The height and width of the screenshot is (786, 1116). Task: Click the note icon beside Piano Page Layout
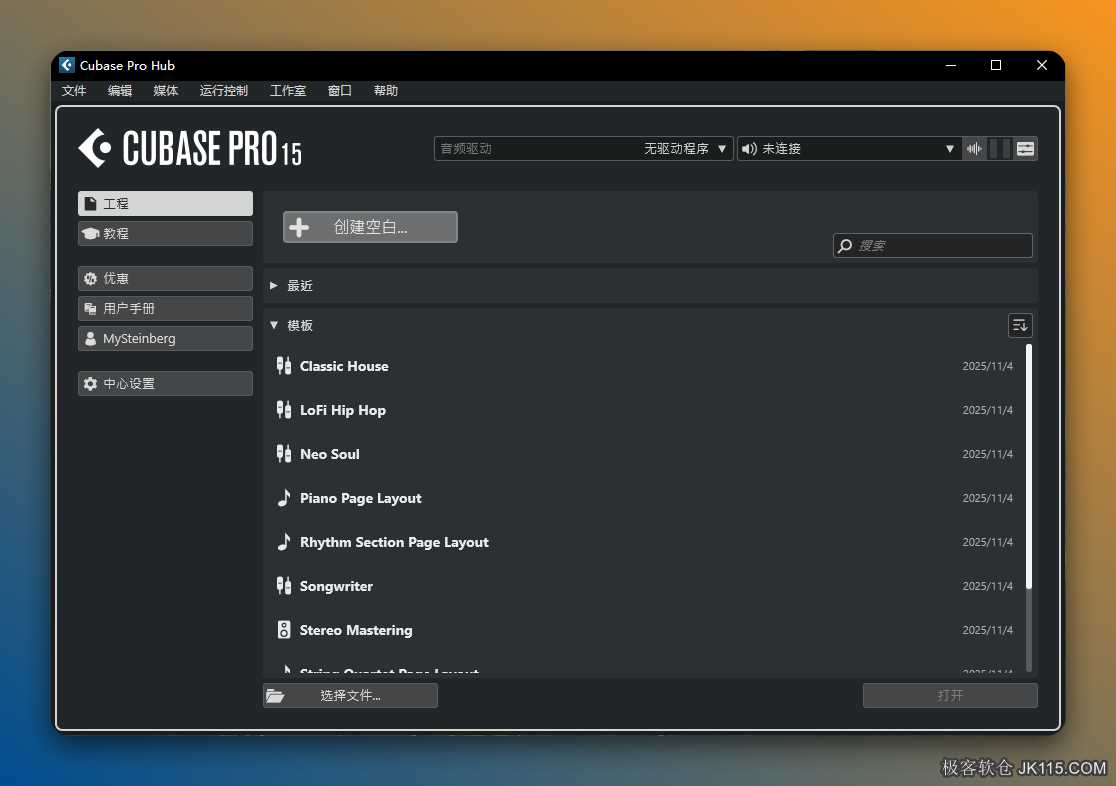point(283,498)
